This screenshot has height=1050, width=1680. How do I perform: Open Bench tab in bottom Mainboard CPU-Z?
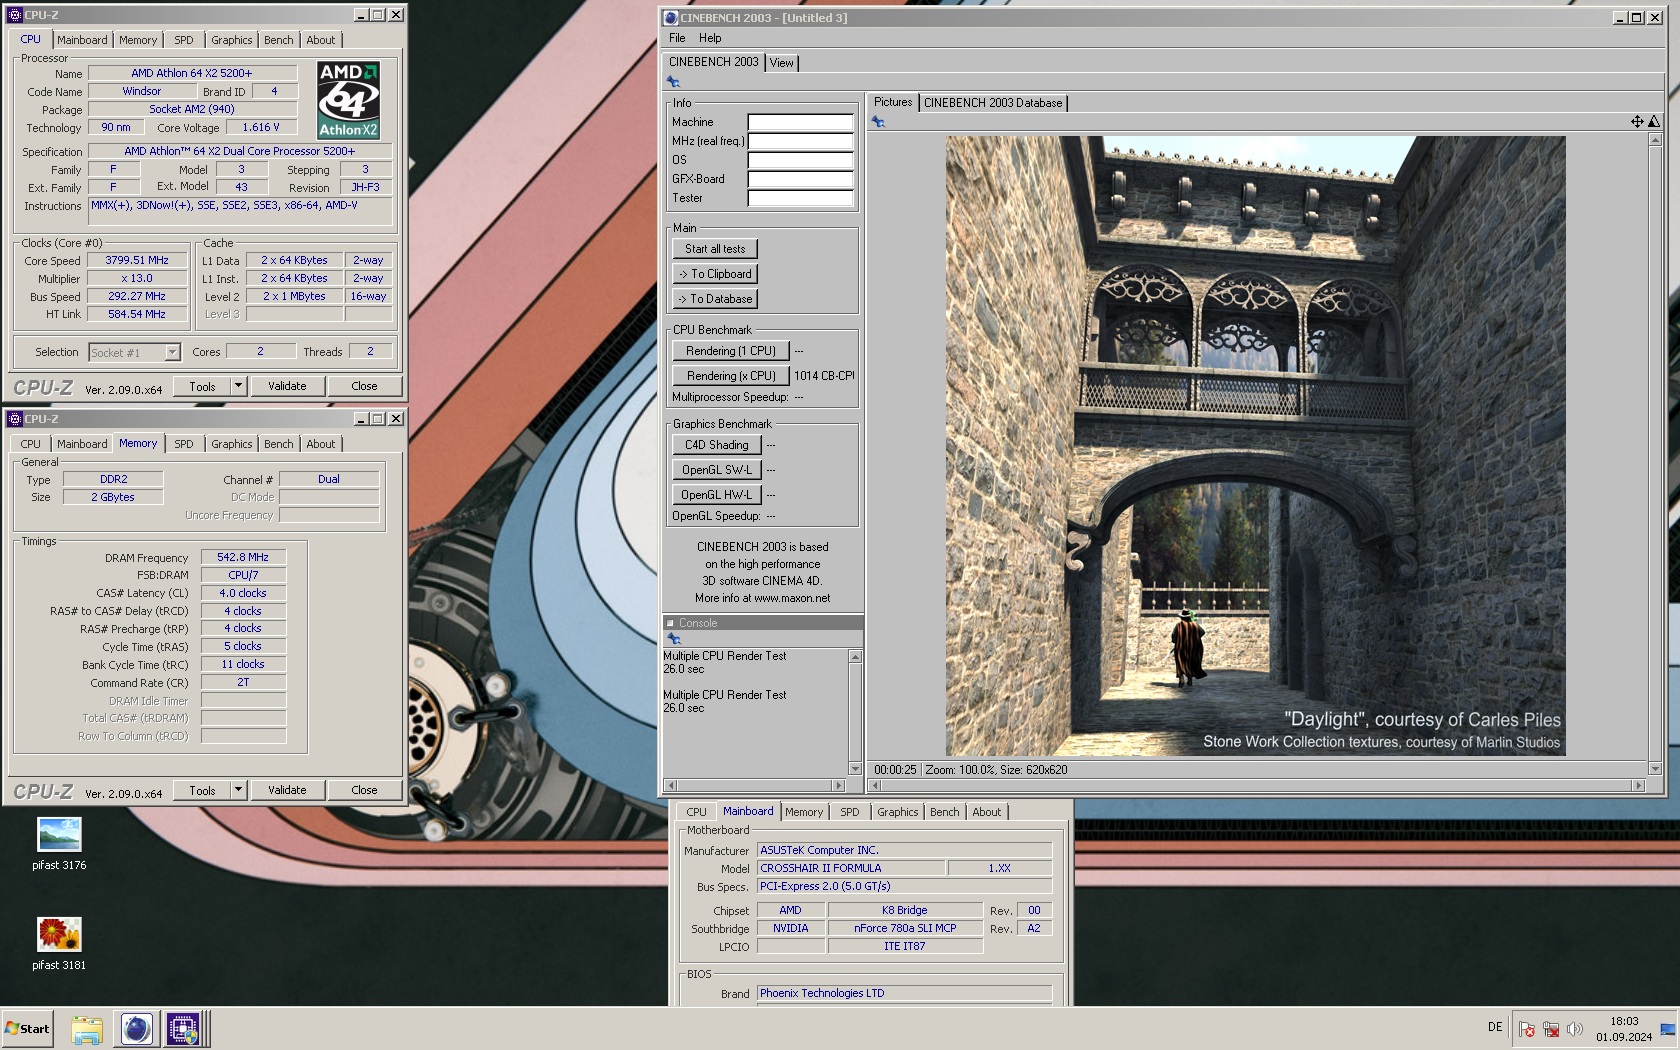(x=944, y=812)
